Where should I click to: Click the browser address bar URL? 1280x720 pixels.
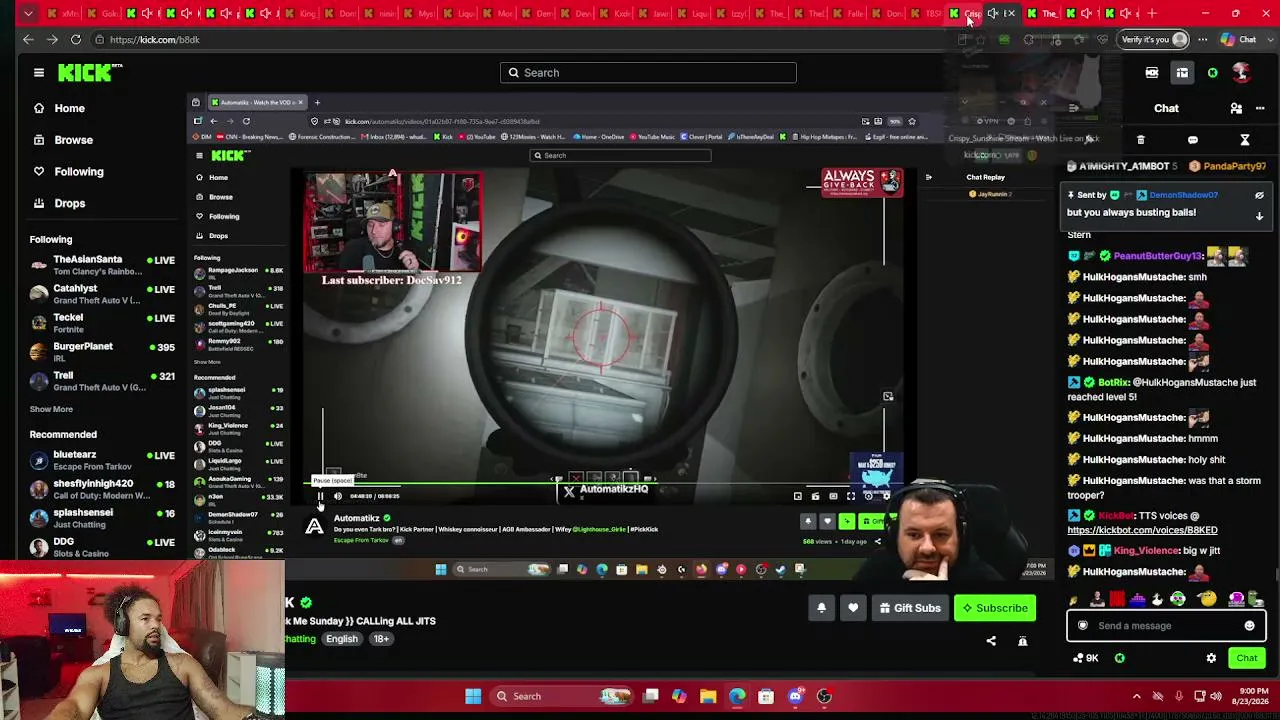point(154,39)
